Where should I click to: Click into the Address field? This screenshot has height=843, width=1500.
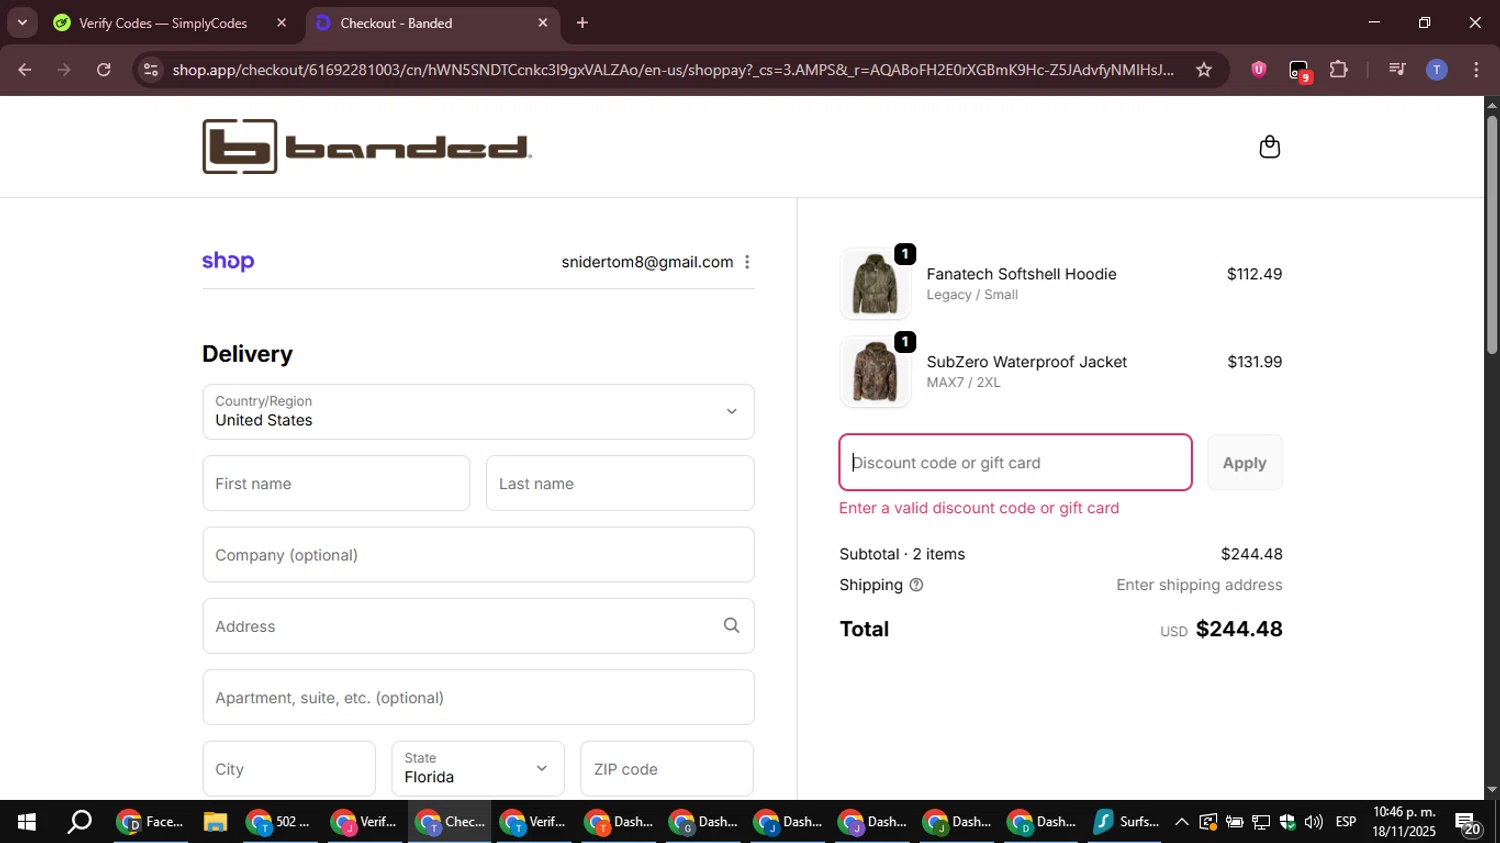(x=478, y=626)
